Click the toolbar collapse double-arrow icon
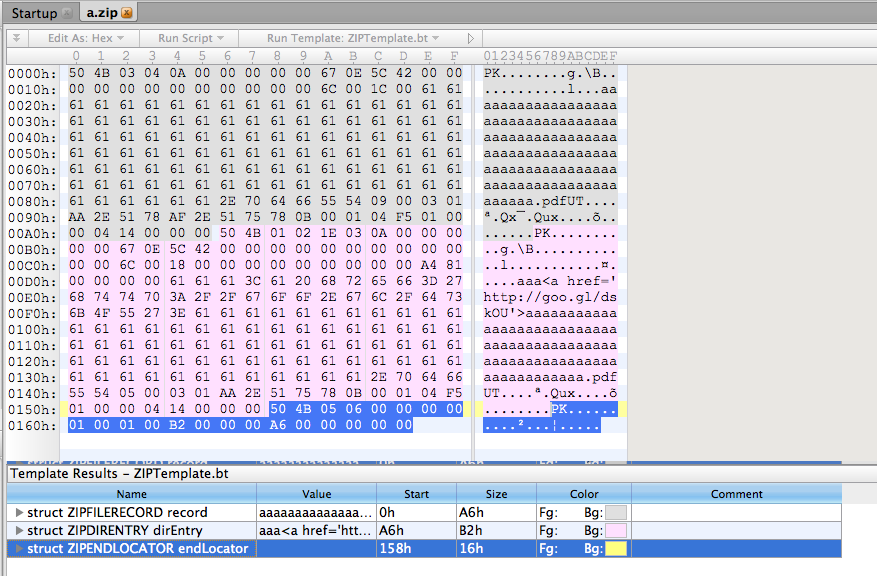The image size is (877, 576). coord(16,38)
